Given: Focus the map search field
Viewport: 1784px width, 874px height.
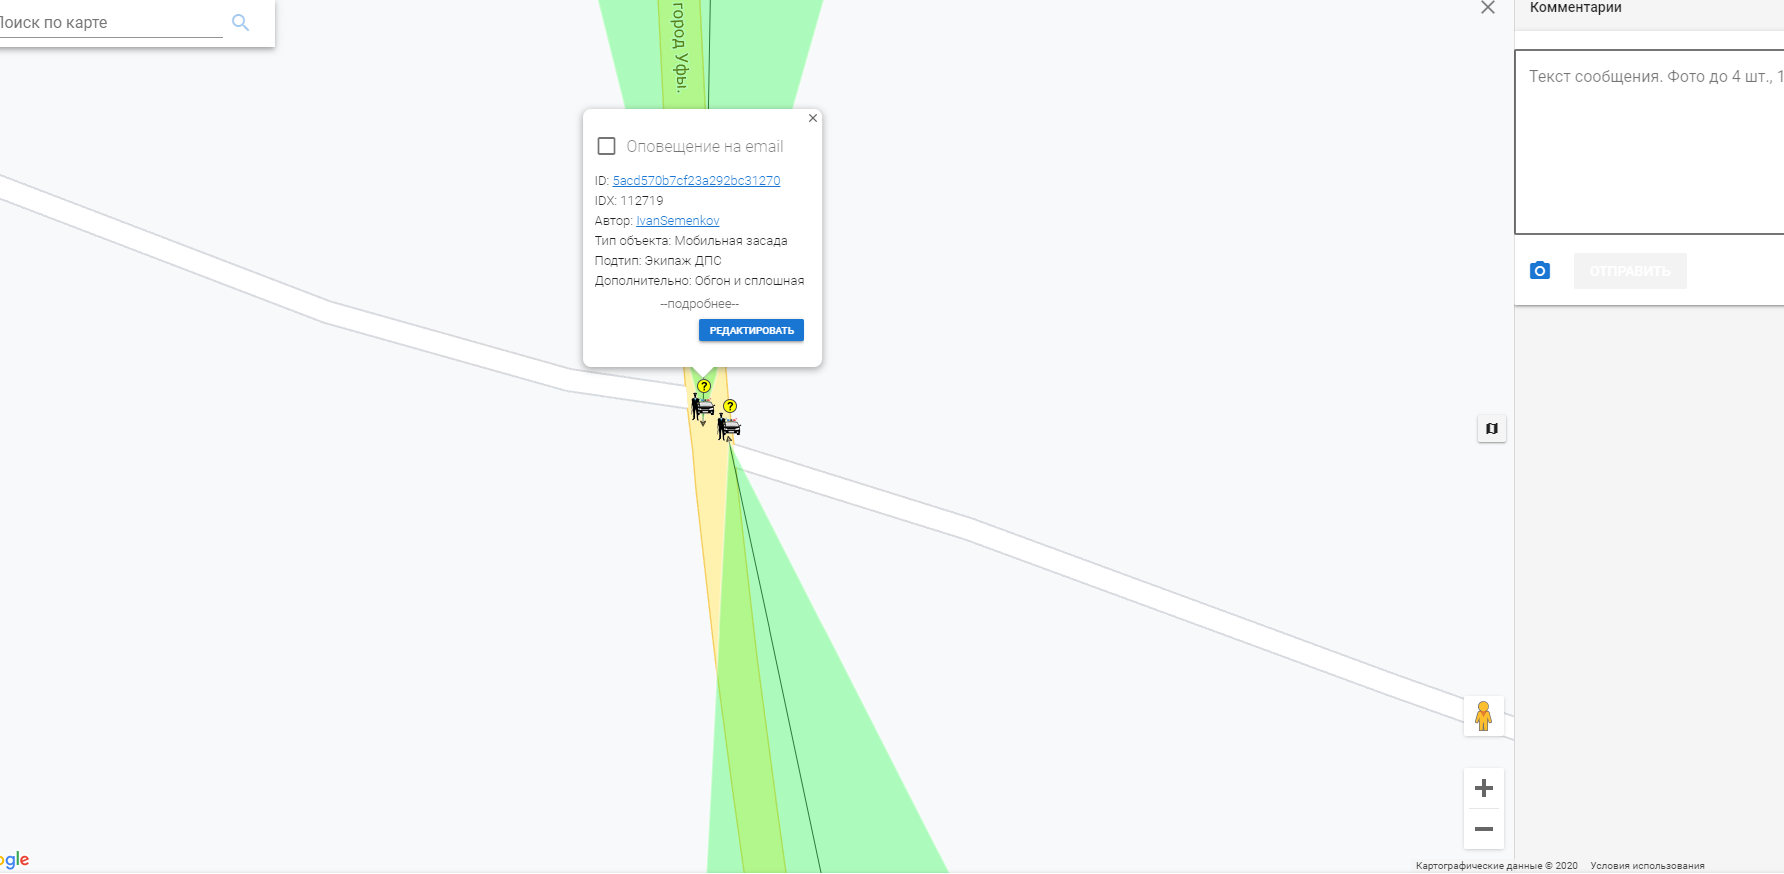Looking at the screenshot, I should 110,22.
